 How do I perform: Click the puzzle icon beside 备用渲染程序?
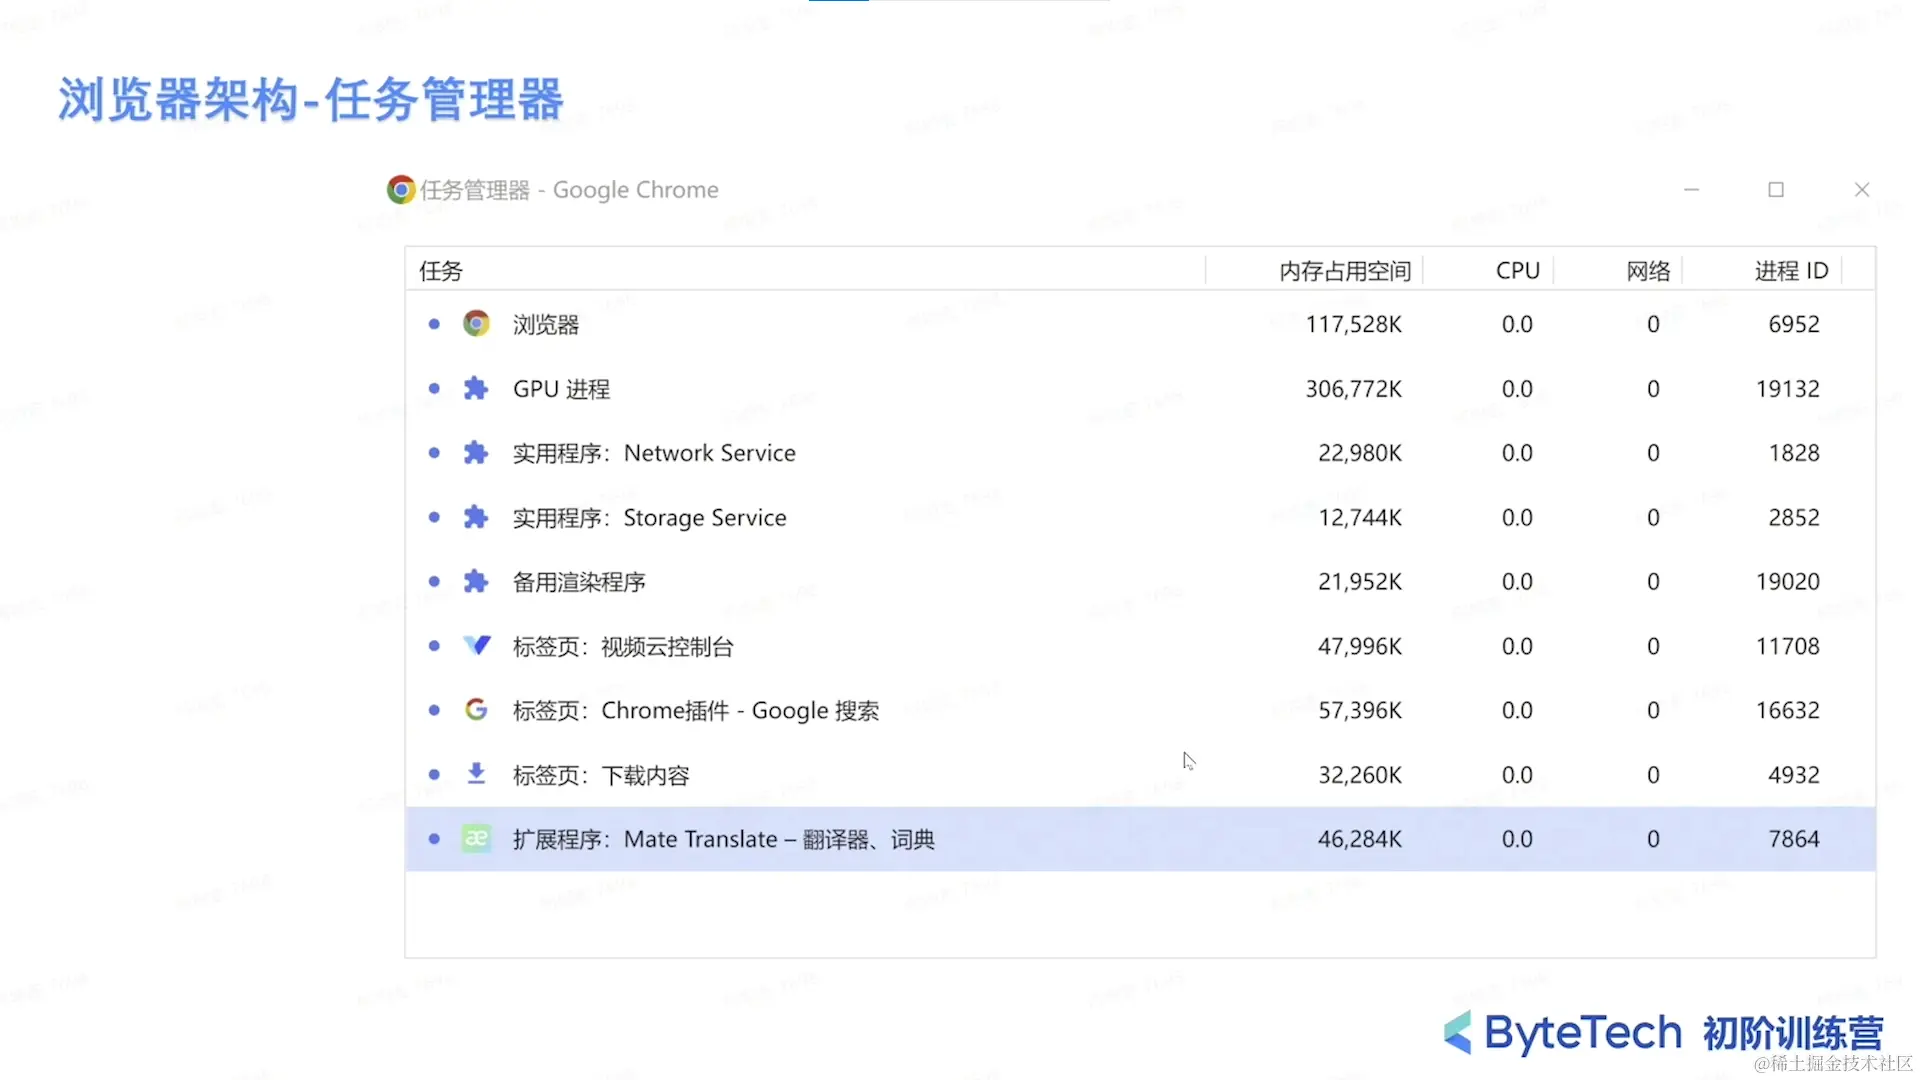tap(476, 582)
